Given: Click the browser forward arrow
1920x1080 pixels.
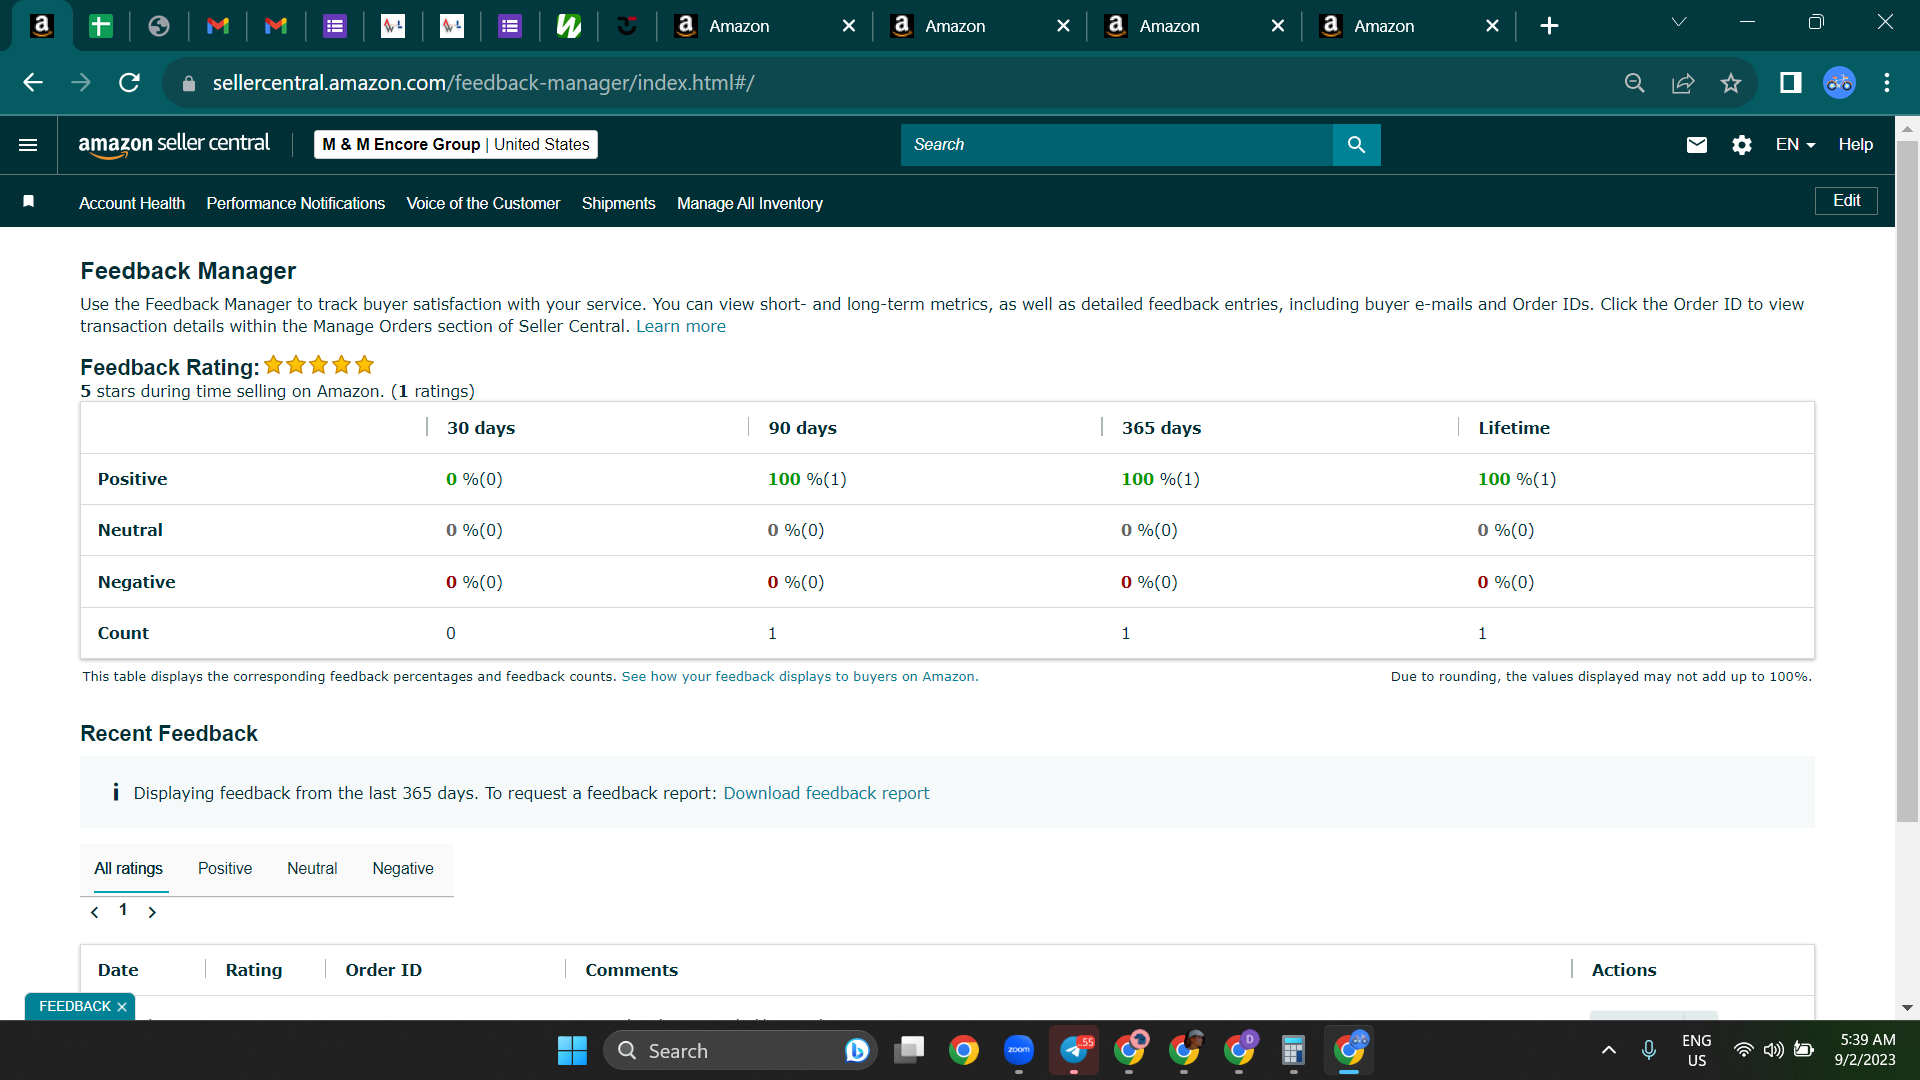Looking at the screenshot, I should pos(81,83).
